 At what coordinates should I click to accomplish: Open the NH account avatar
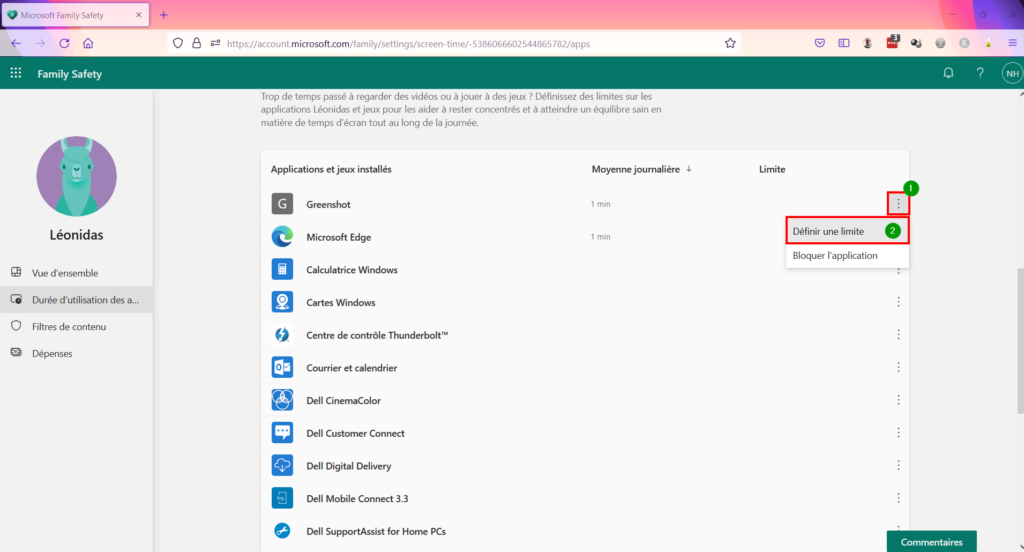point(1012,73)
